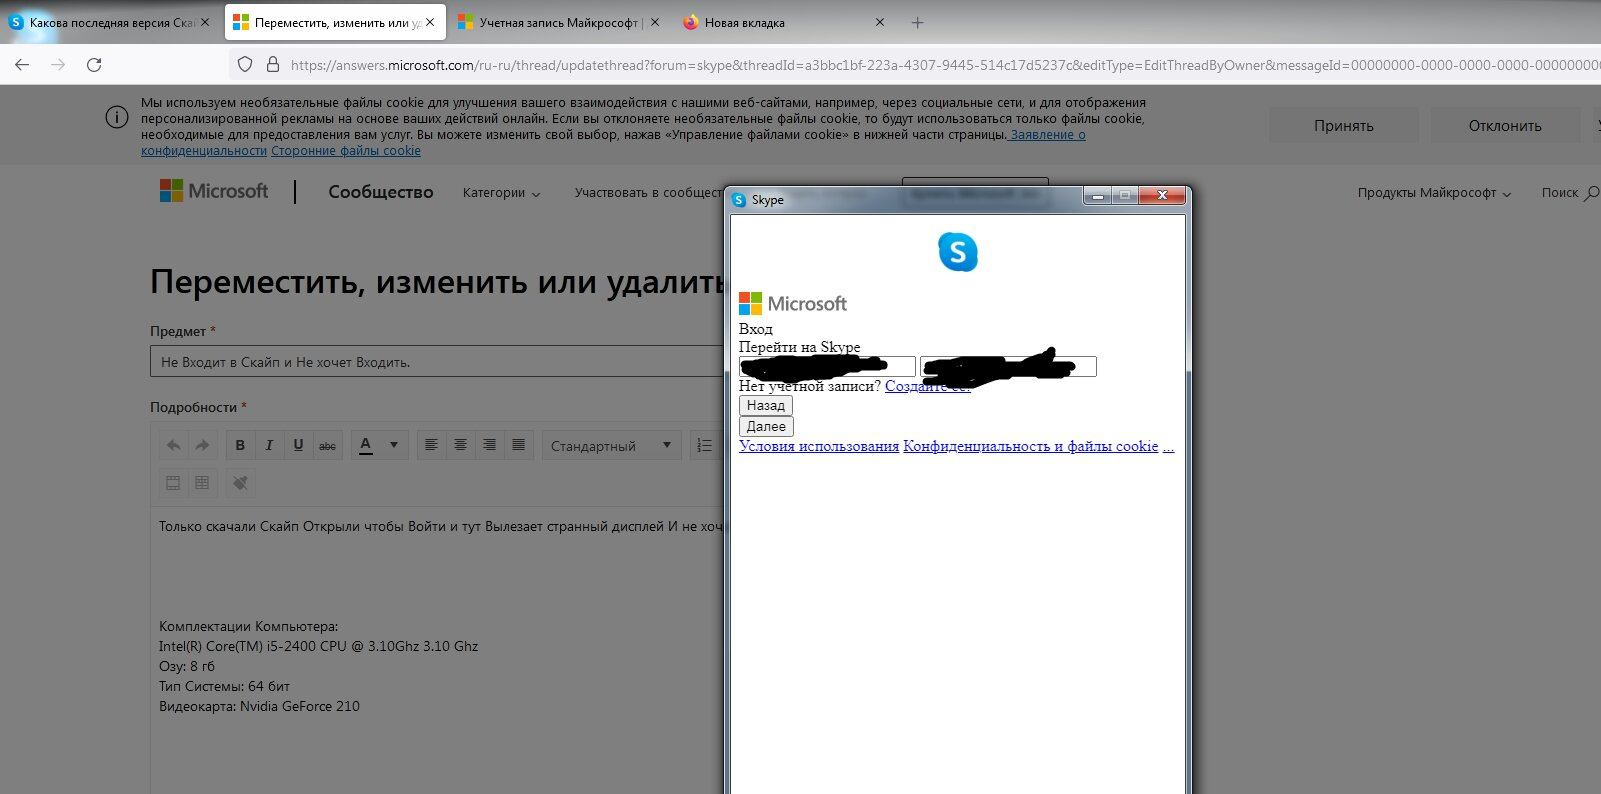Reload the page with the refresh icon
Image resolution: width=1601 pixels, height=794 pixels.
click(x=94, y=65)
